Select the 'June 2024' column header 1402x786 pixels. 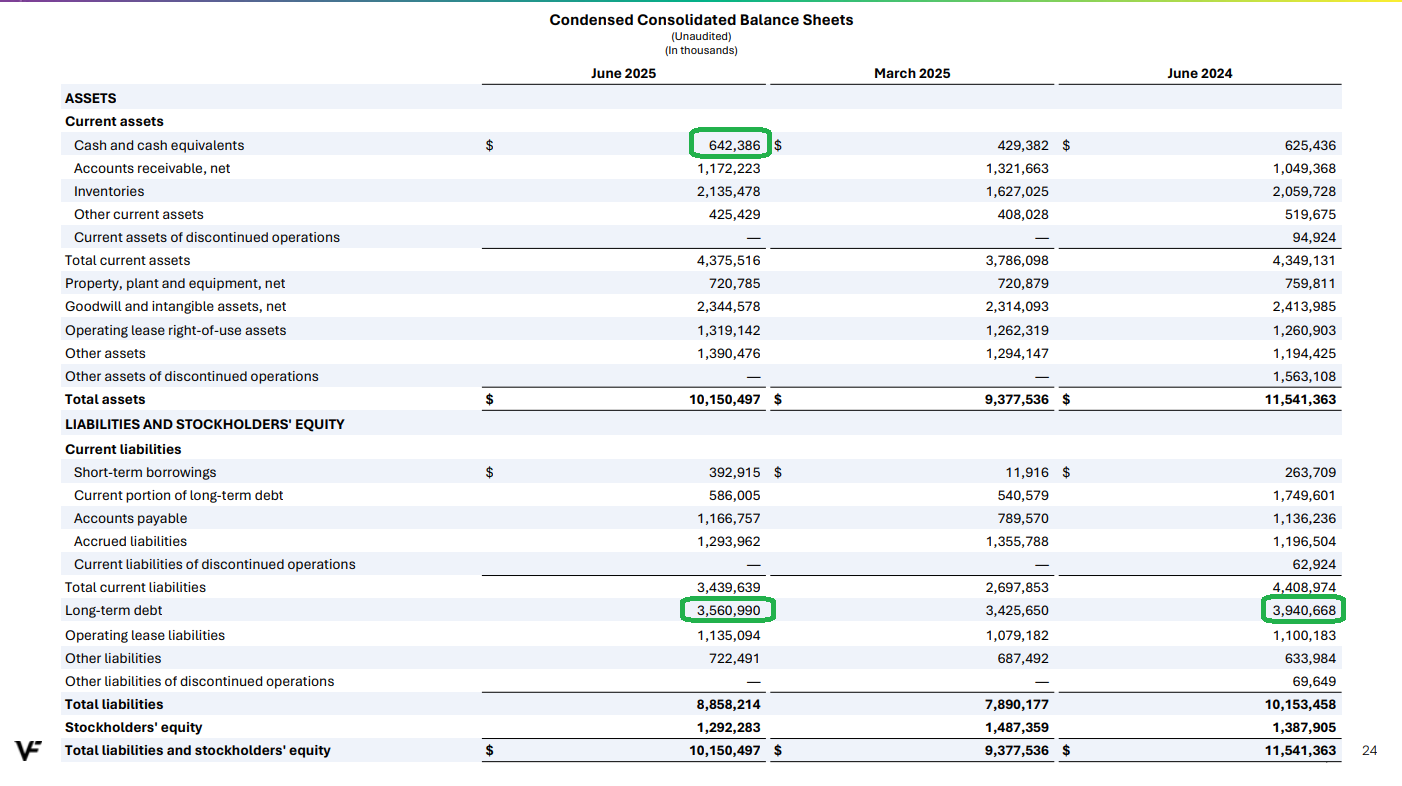tap(1200, 73)
